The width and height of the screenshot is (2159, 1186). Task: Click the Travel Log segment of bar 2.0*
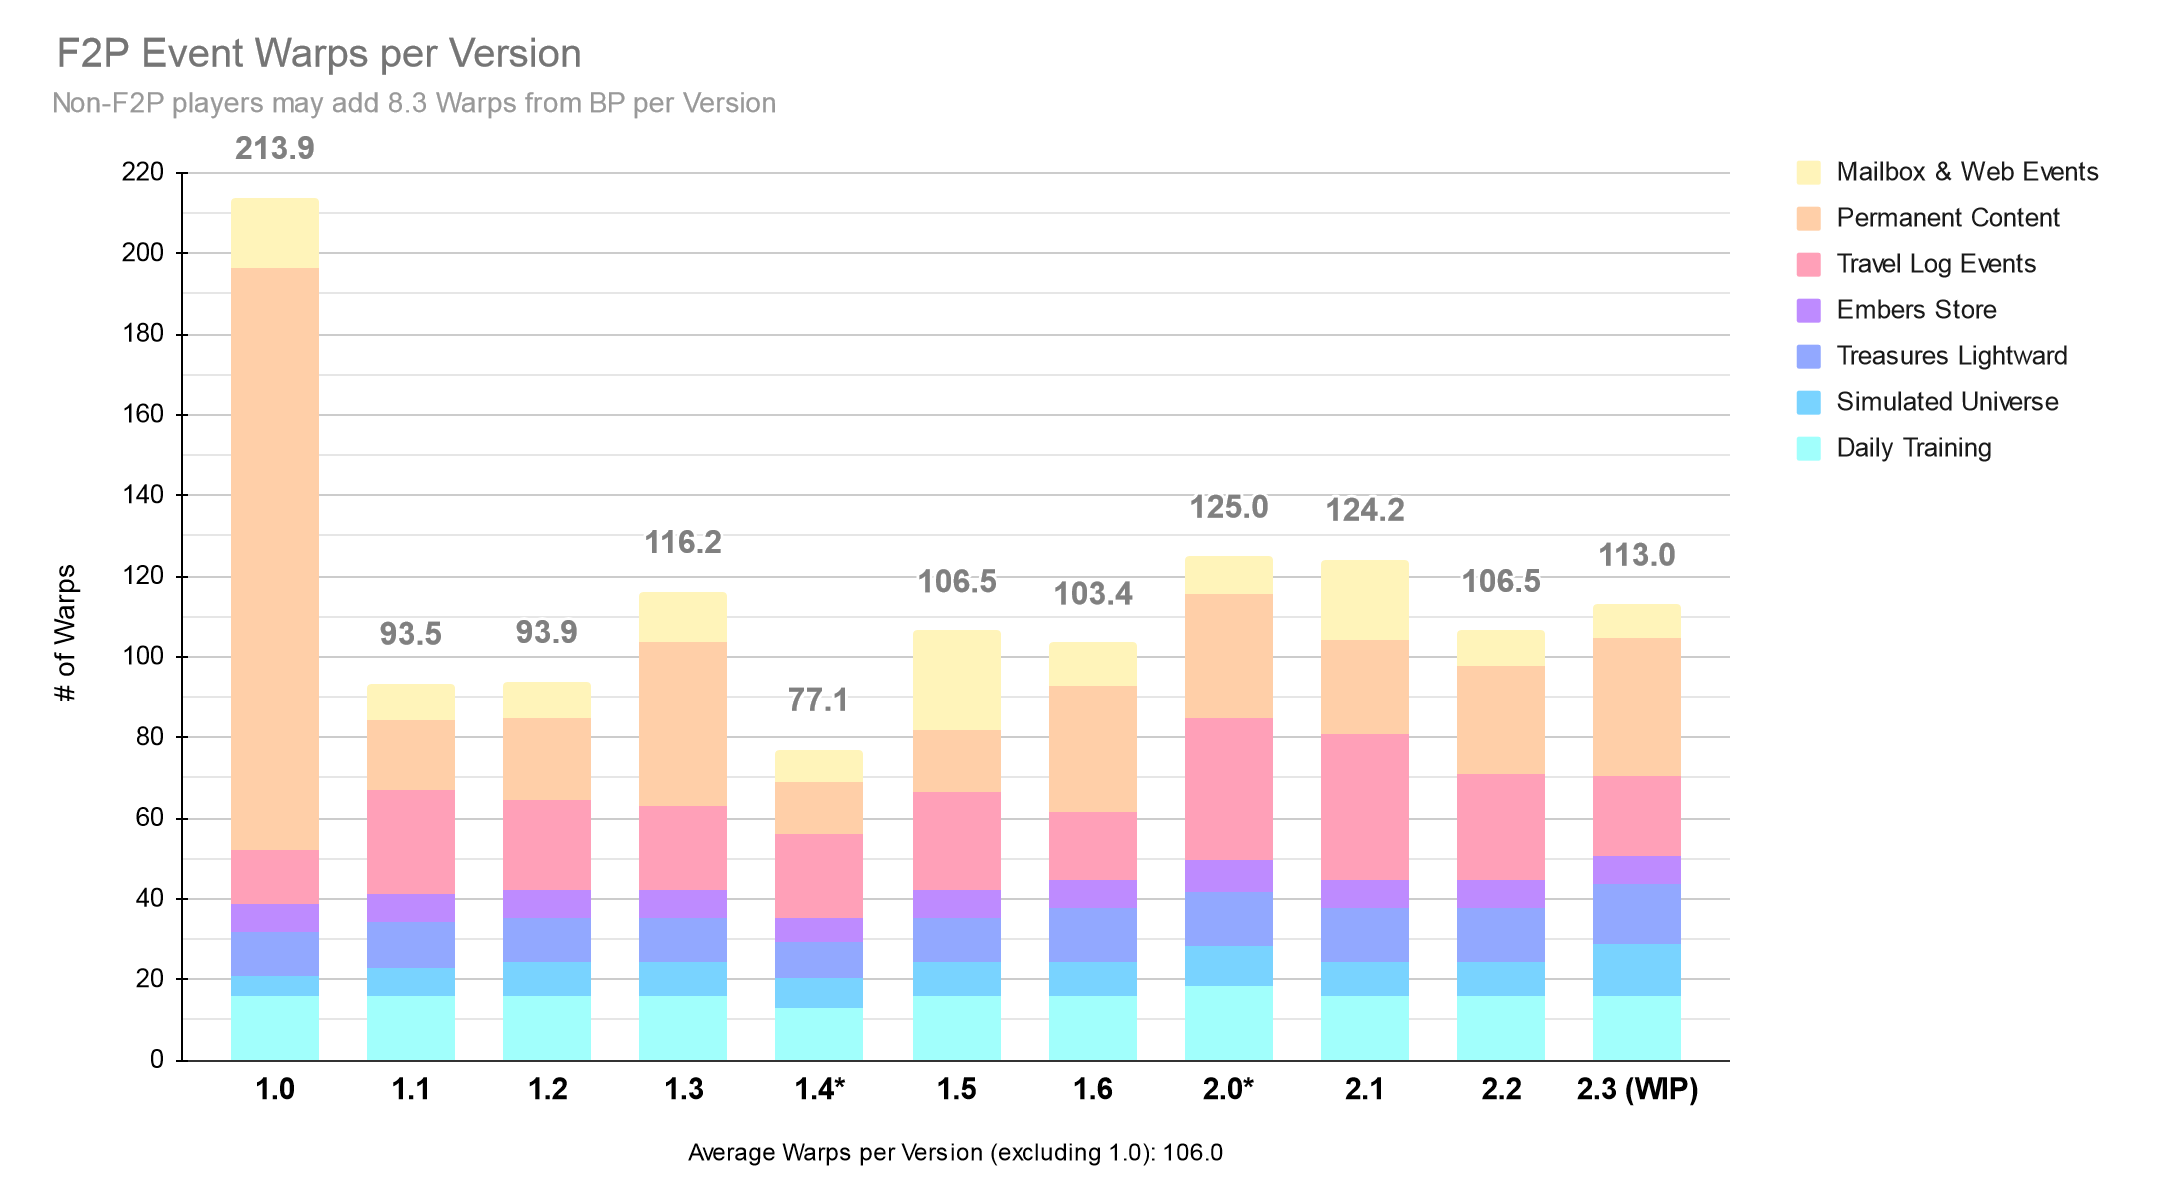1228,788
